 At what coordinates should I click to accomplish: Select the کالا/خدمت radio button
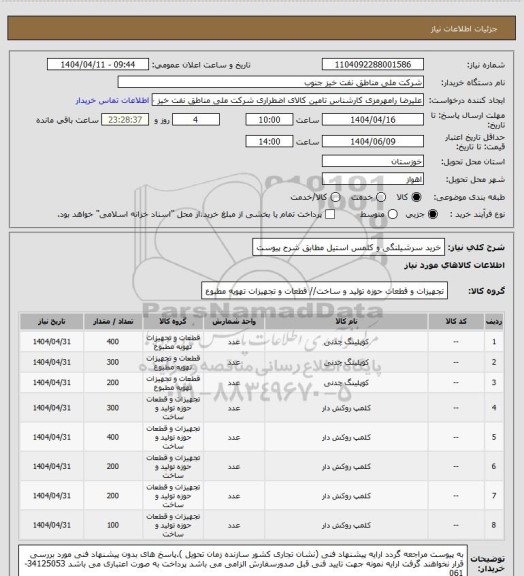pos(335,197)
